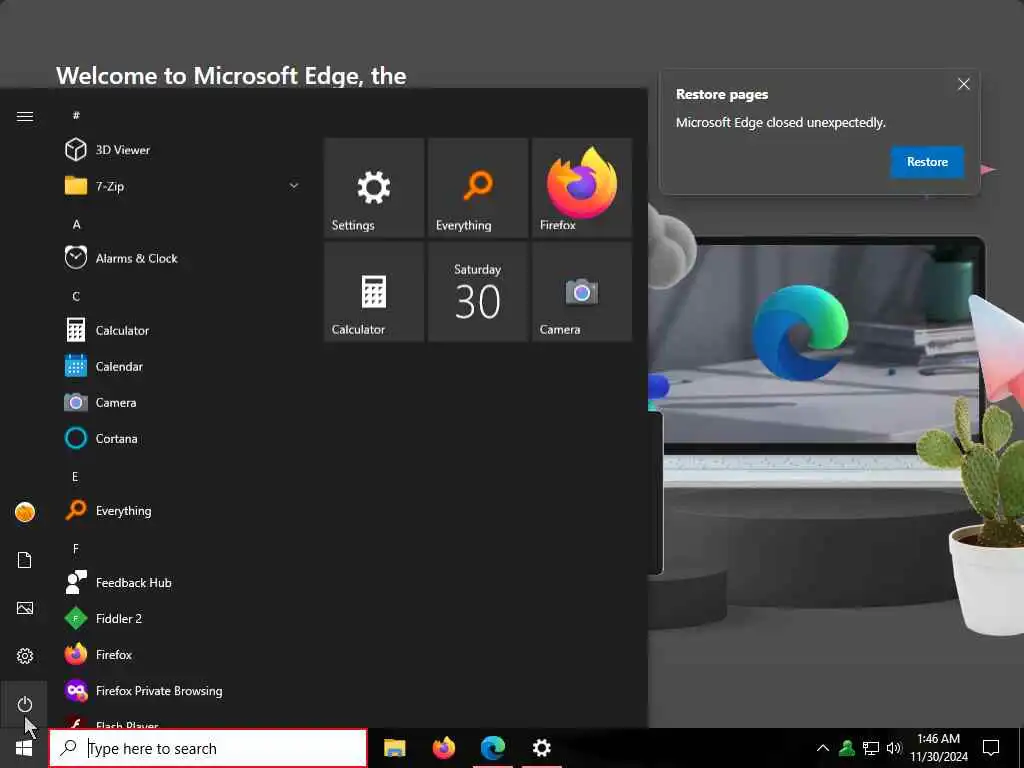Click the Windows Start button
Viewport: 1024px width, 768px height.
tap(24, 748)
